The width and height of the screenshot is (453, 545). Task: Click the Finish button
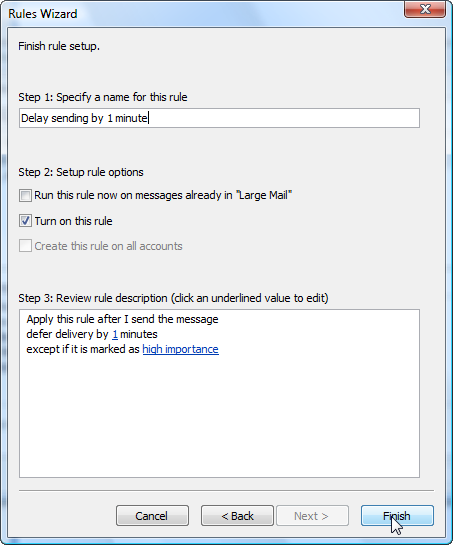pos(397,515)
